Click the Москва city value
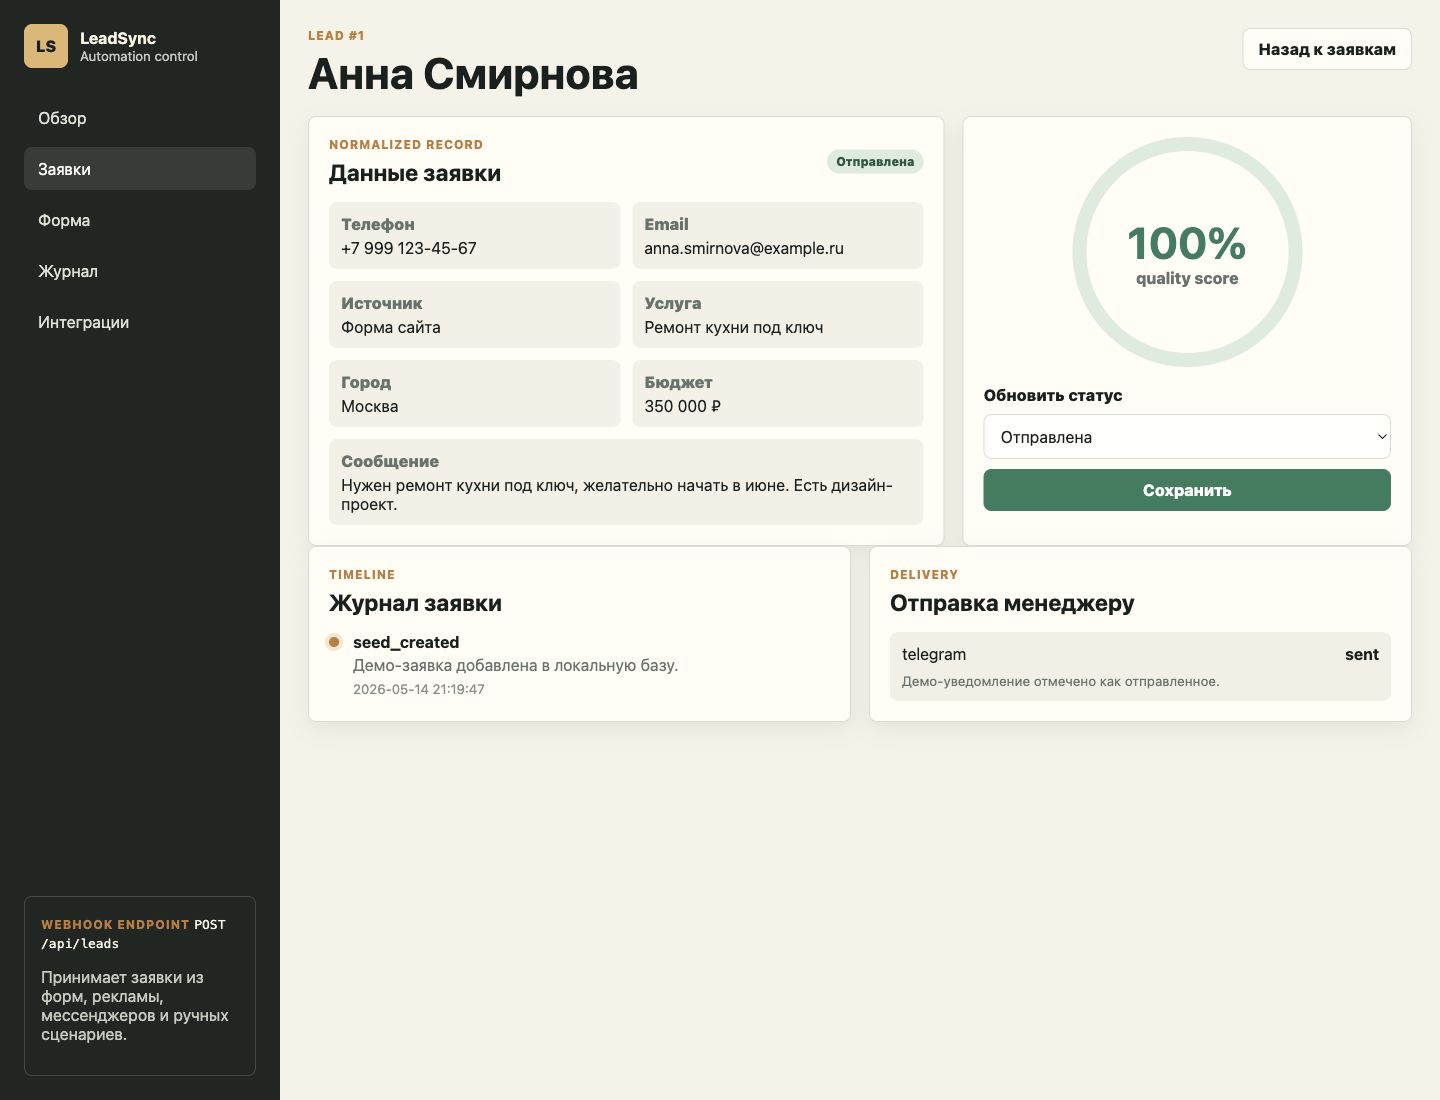 pos(370,406)
